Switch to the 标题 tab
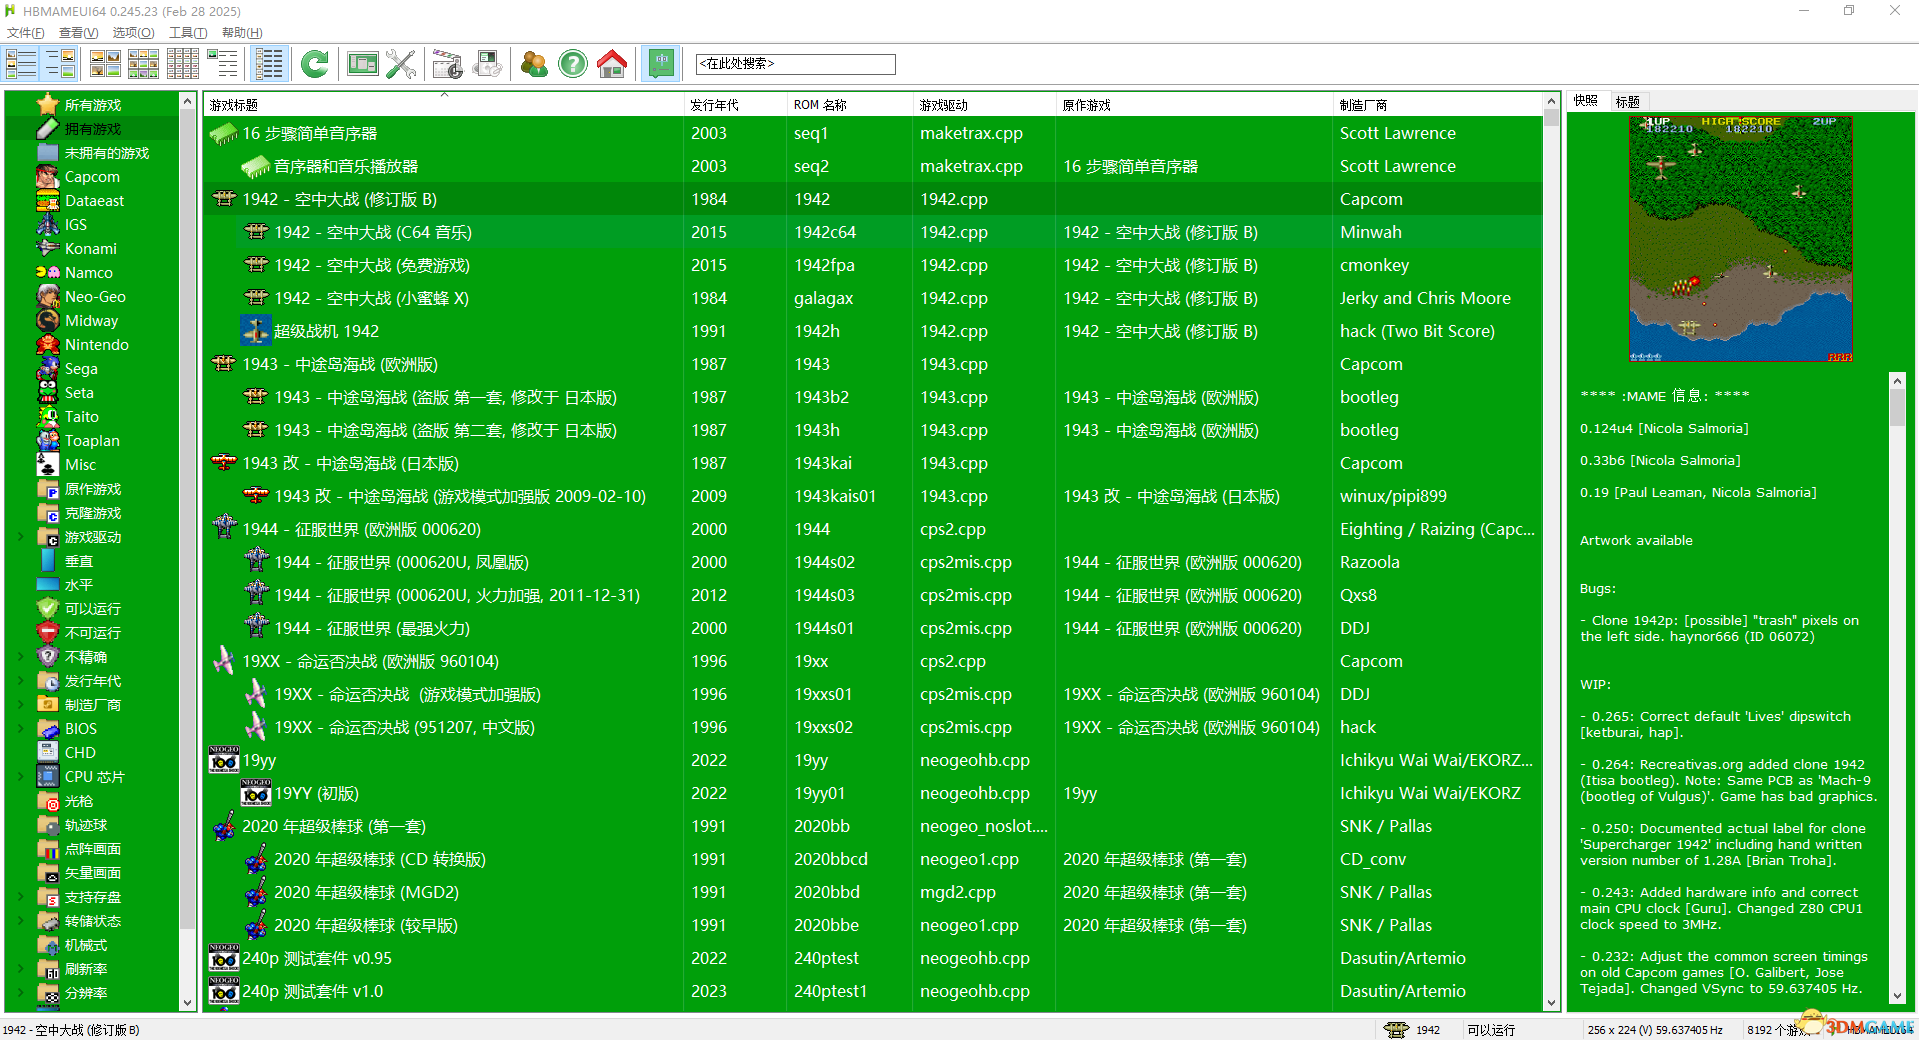Screen dimensions: 1919x1040 [1628, 101]
